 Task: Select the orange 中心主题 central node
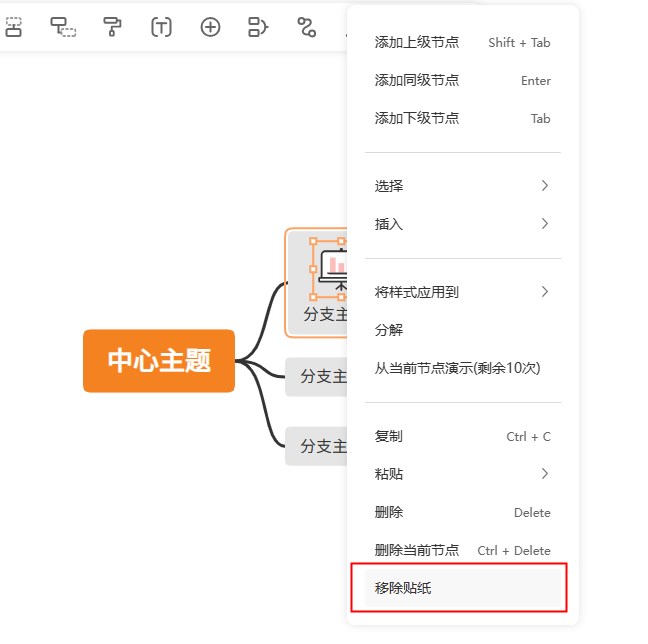[159, 361]
